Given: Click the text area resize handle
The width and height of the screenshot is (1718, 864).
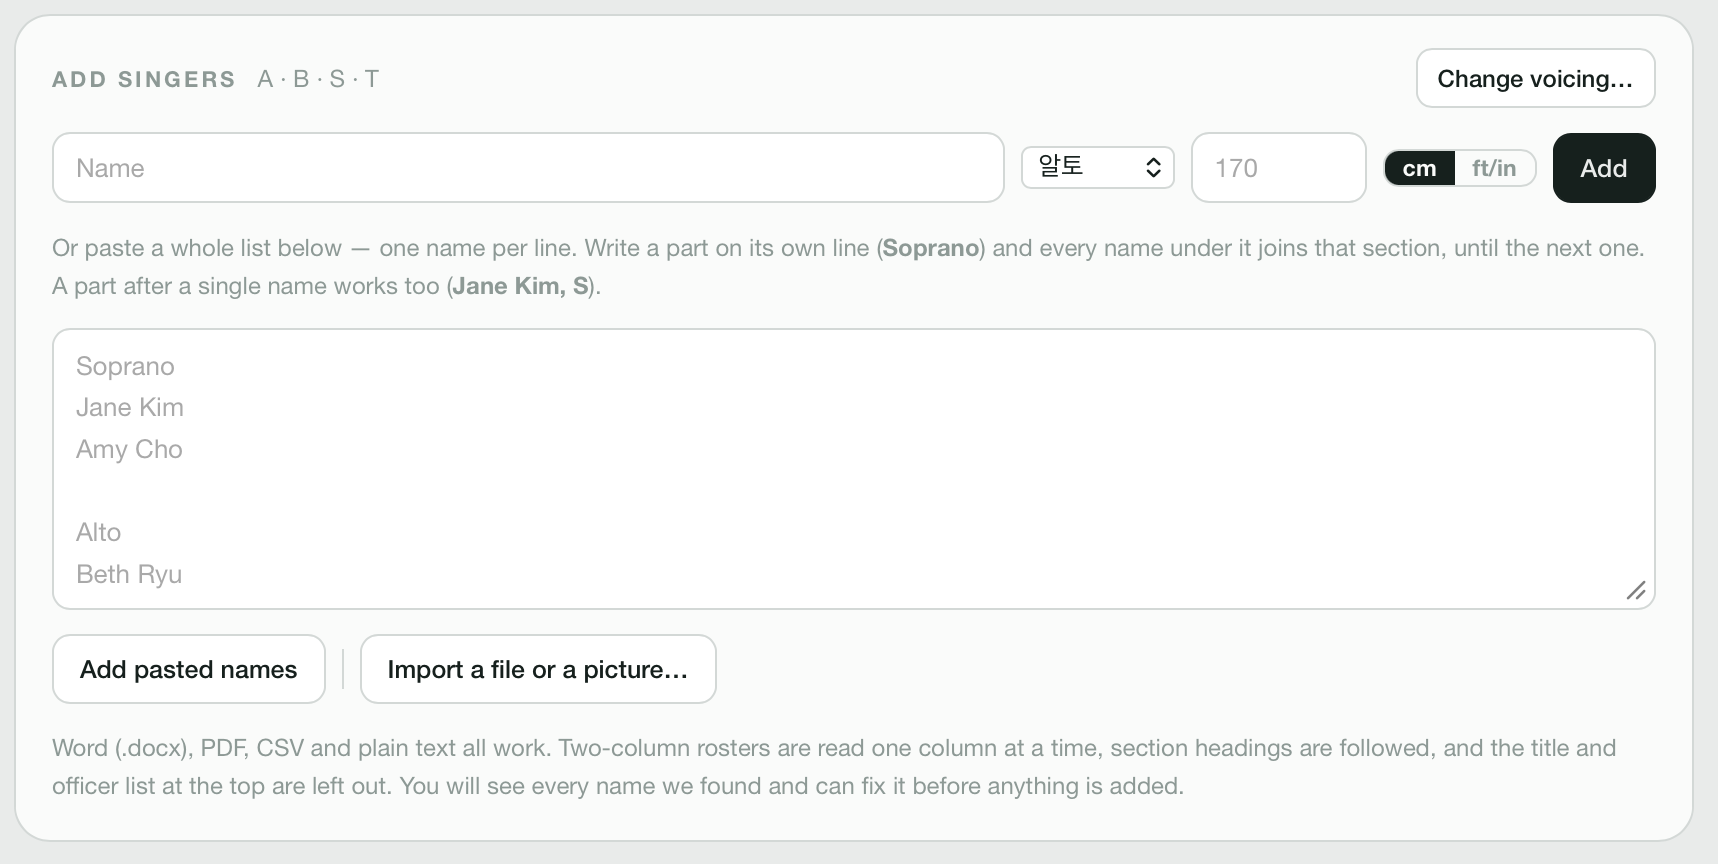Looking at the screenshot, I should (x=1636, y=590).
